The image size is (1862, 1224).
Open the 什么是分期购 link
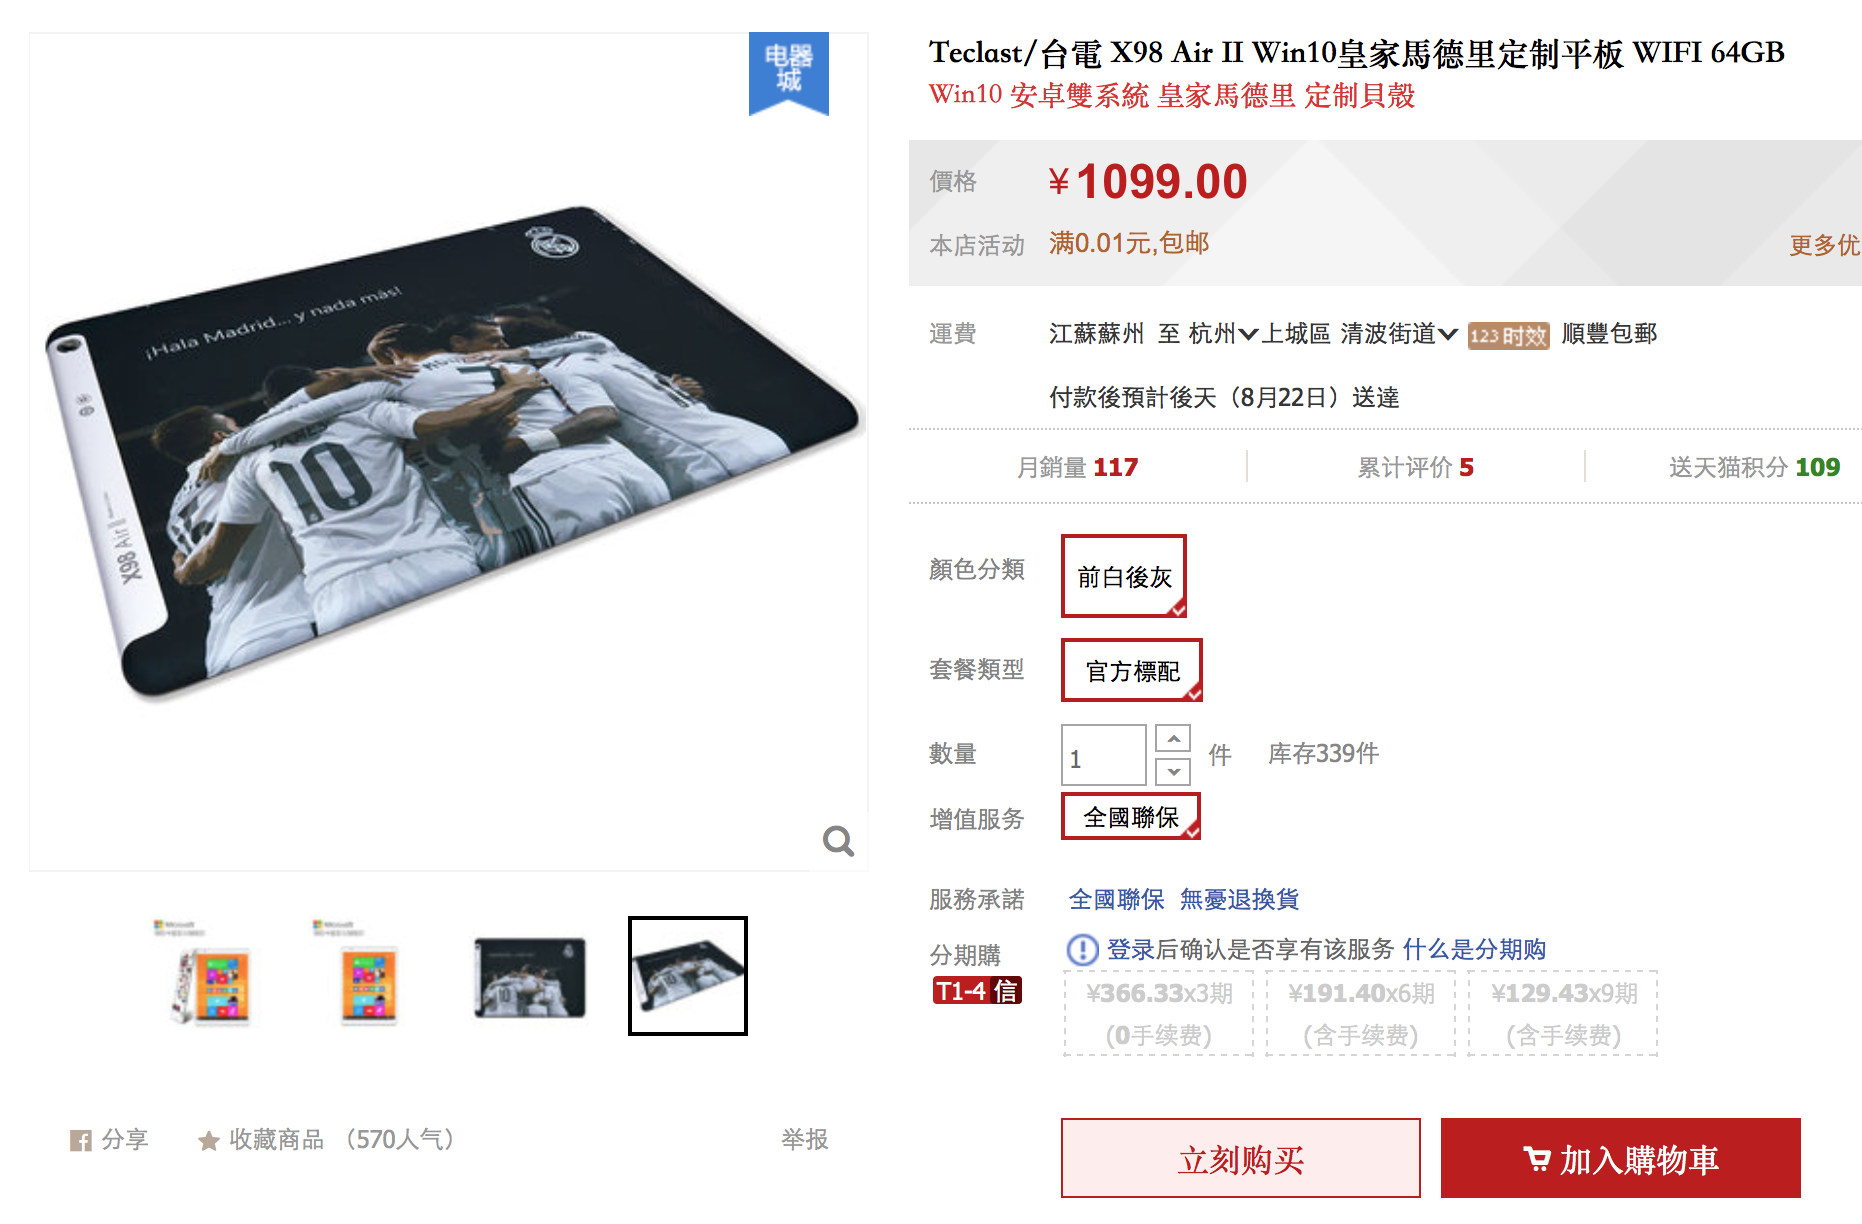(1474, 949)
